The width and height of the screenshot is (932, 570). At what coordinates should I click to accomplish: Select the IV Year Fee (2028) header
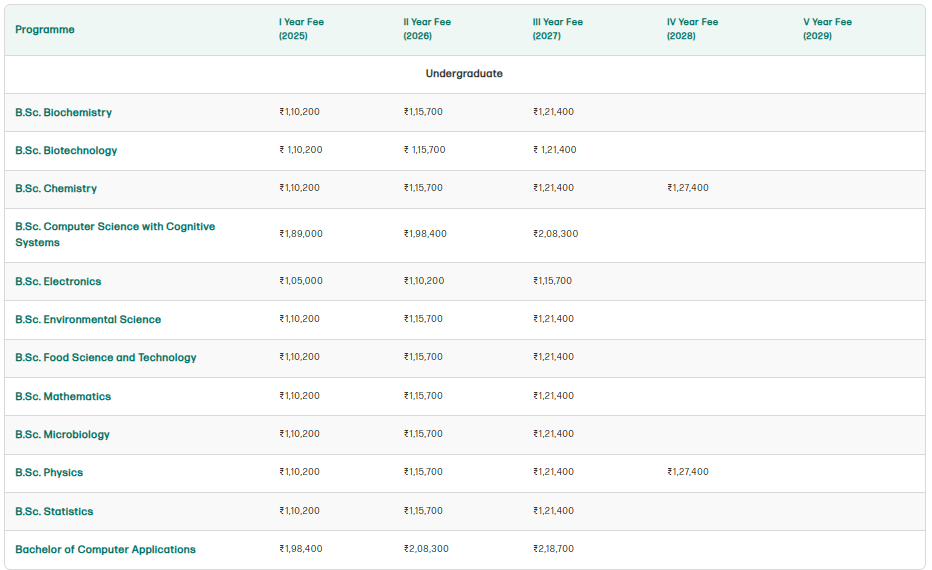click(692, 29)
